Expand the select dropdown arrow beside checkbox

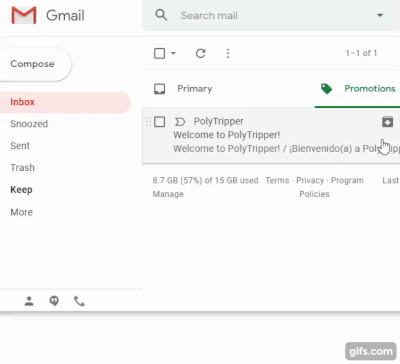coord(173,53)
